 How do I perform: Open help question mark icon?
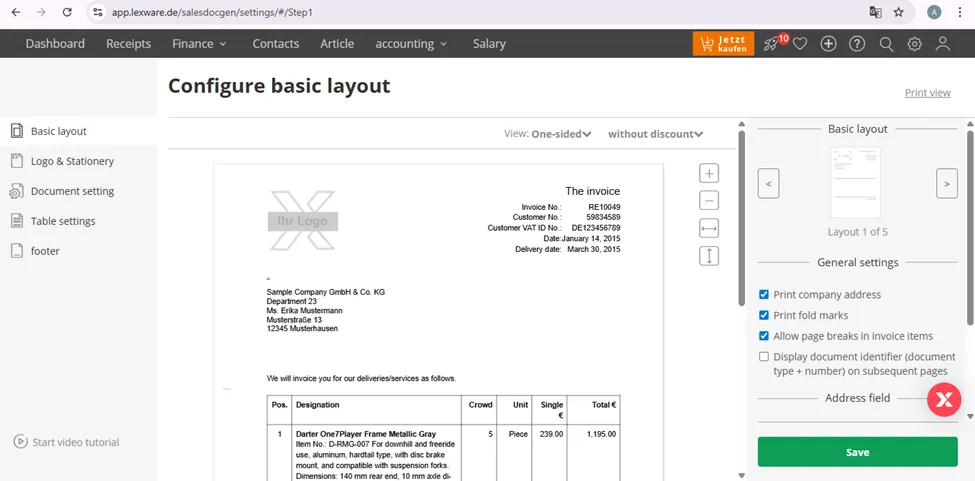coord(857,44)
